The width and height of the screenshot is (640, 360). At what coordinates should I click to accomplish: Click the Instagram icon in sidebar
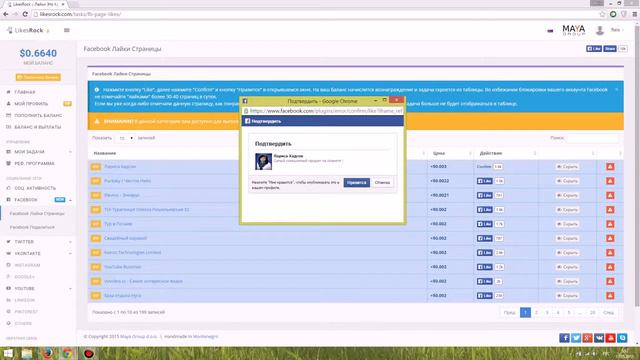point(9,265)
